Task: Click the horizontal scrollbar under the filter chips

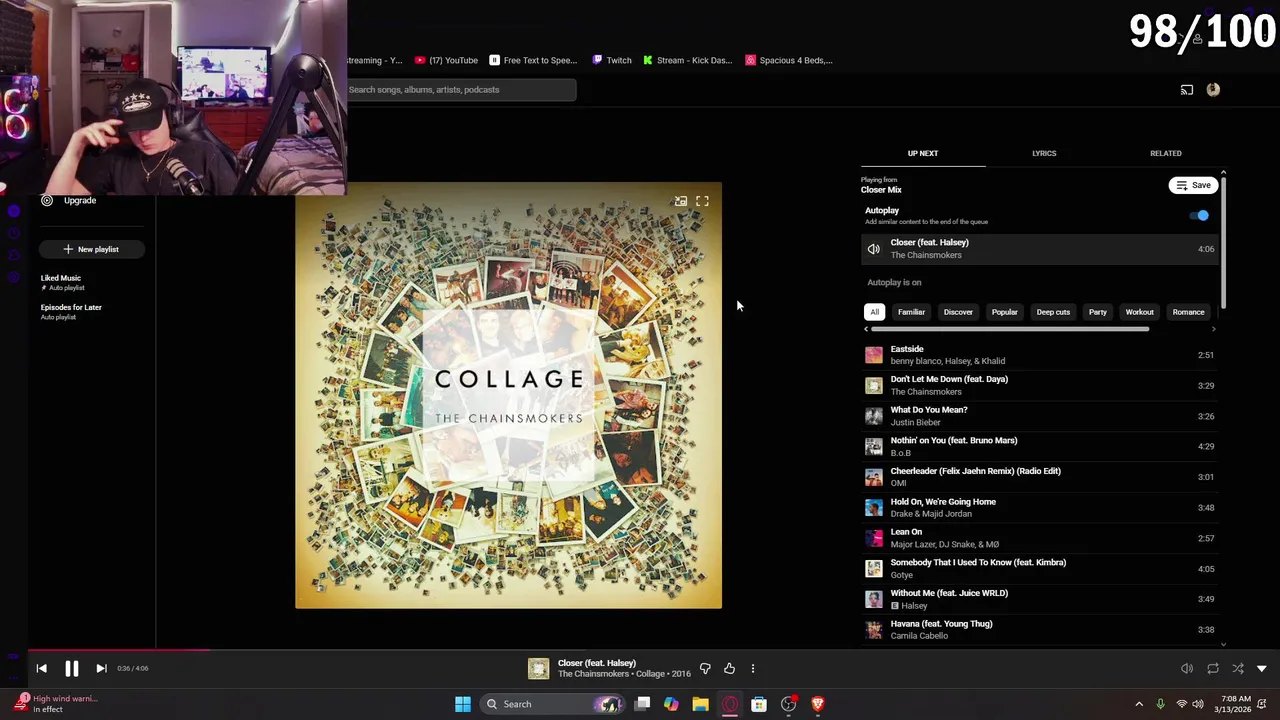Action: tap(1010, 329)
